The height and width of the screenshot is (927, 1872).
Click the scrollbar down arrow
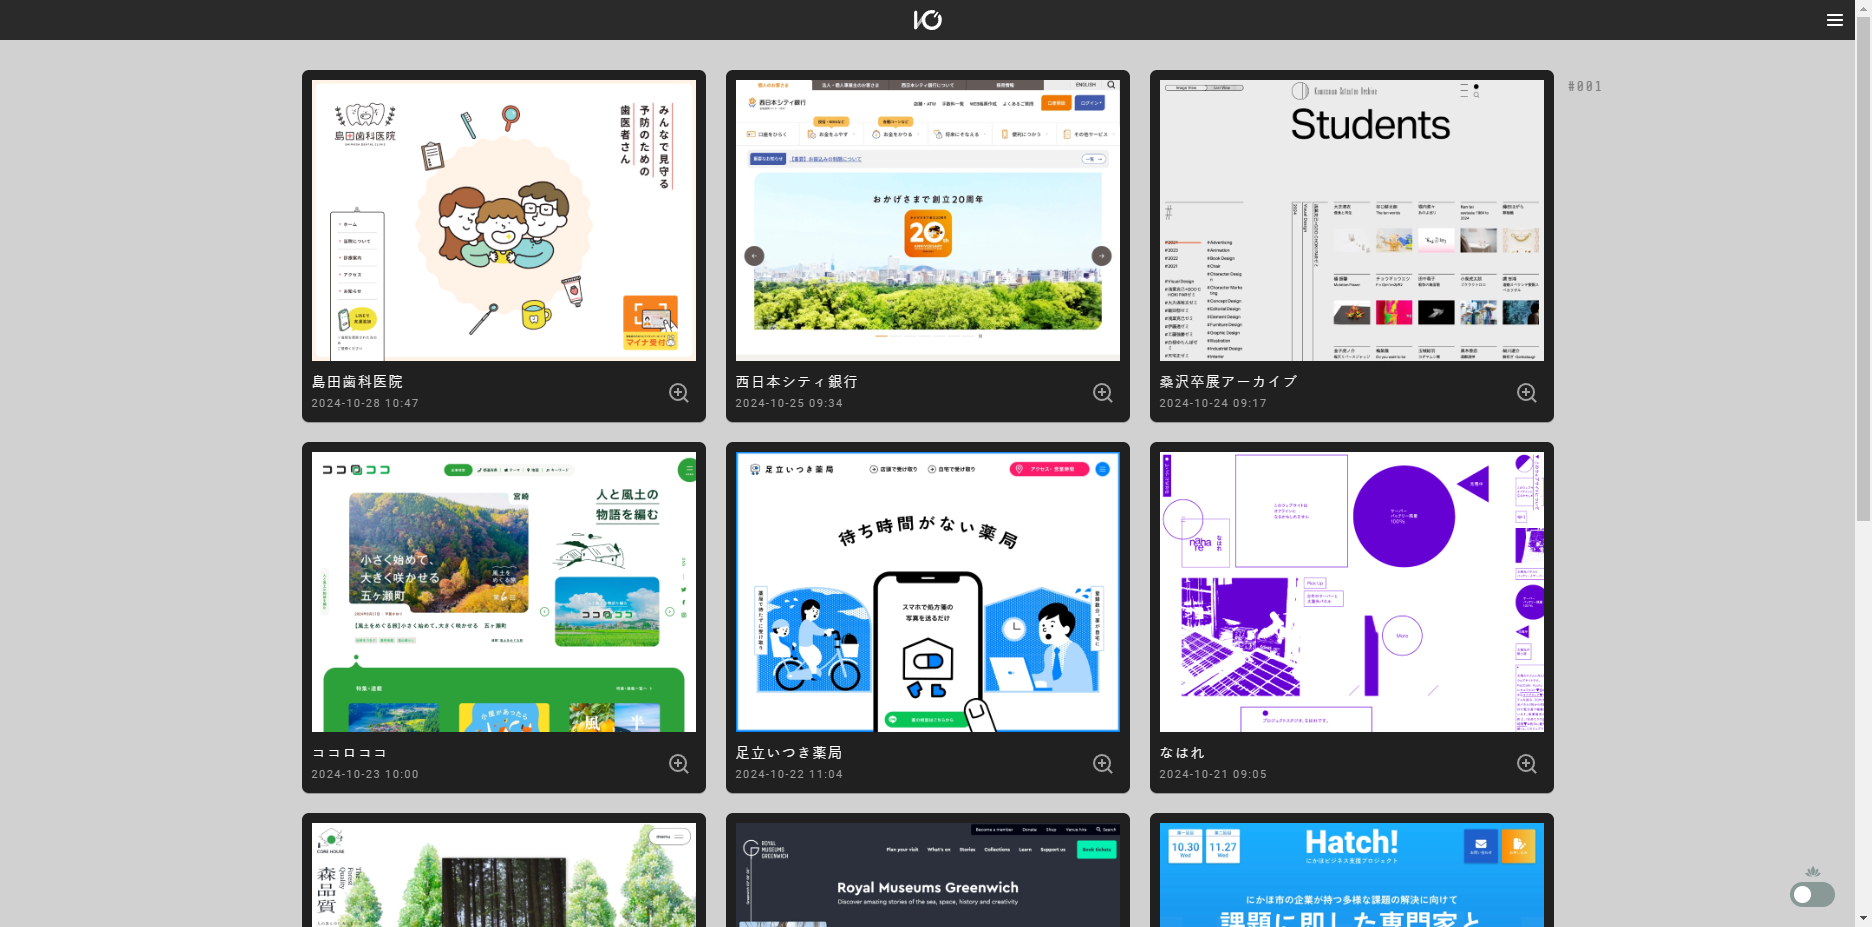click(1863, 918)
